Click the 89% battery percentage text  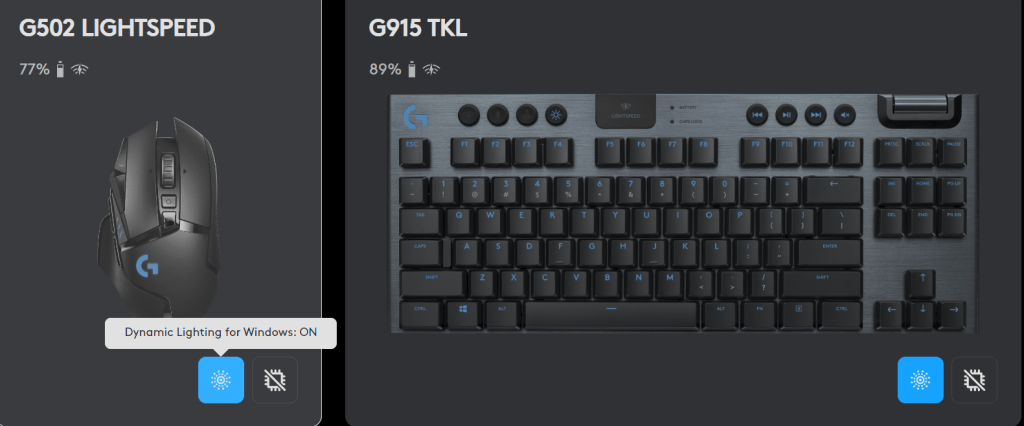coord(385,69)
